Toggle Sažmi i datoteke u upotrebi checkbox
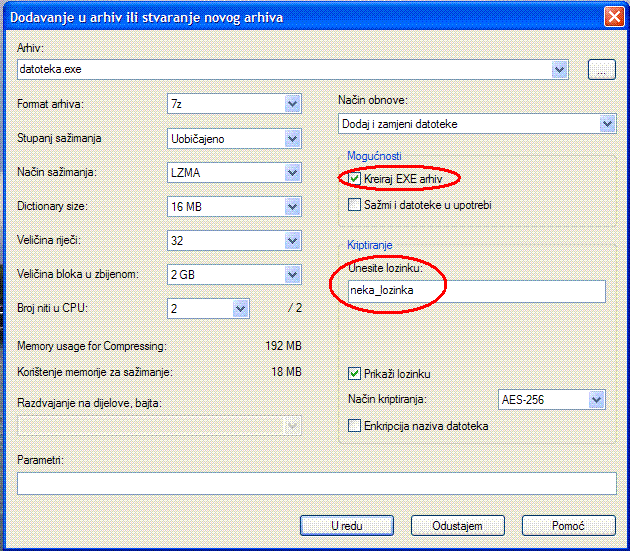This screenshot has height=558, width=630. click(354, 205)
